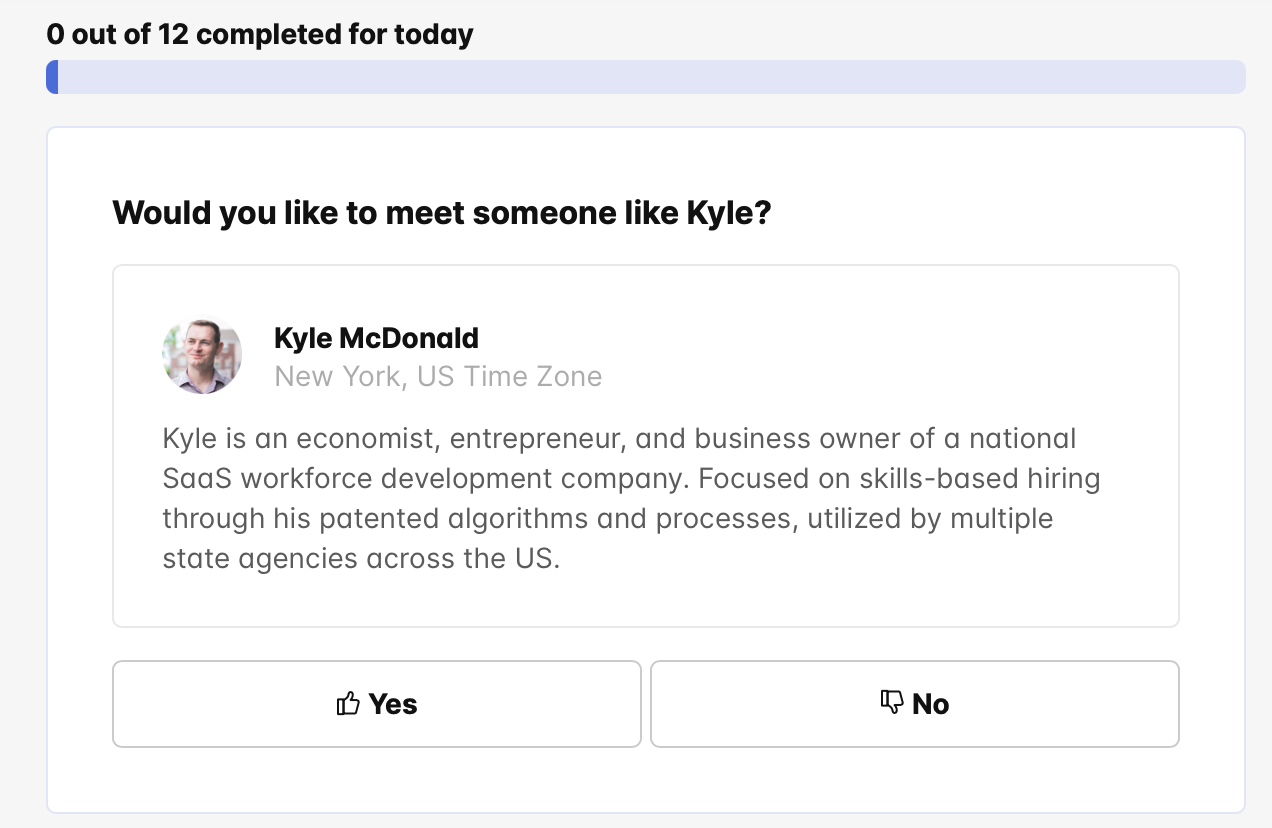Click the New York, US Time Zone text
The height and width of the screenshot is (828, 1272).
(x=438, y=377)
